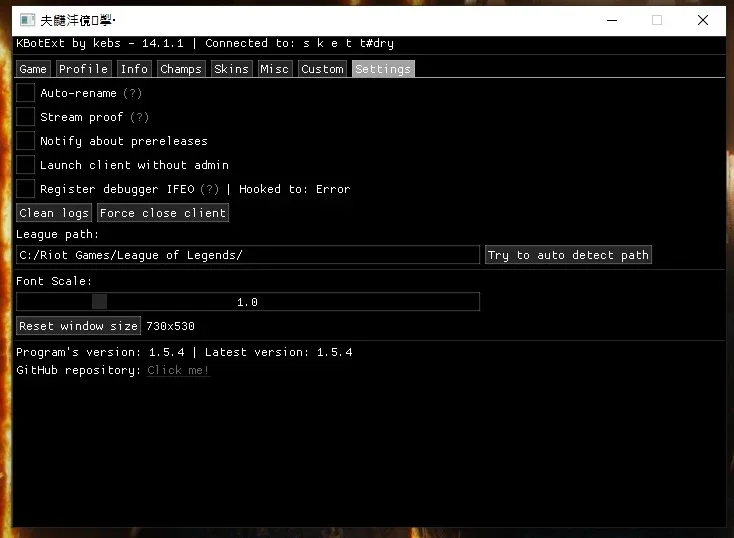
Task: Click 'Program's version: 1.5.4' text
Action: pos(100,352)
